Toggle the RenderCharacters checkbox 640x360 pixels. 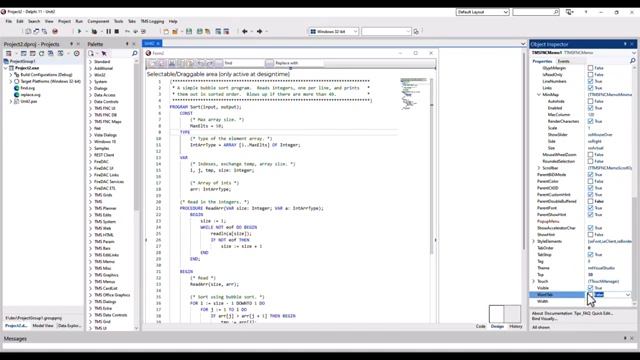[x=590, y=121]
